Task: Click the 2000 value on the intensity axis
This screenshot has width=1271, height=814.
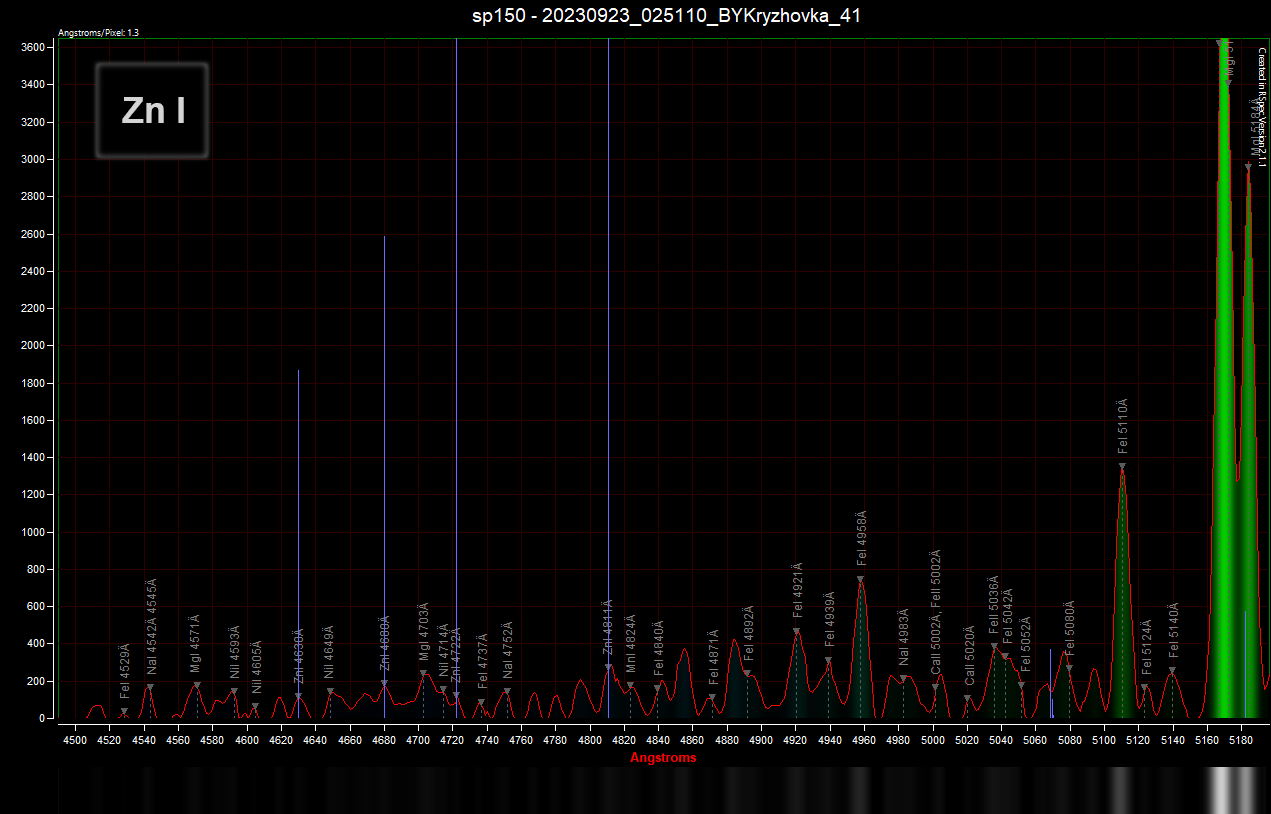Action: (x=31, y=346)
